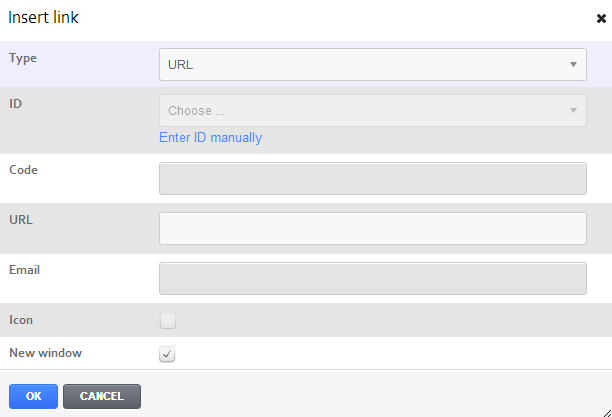
Task: Expand the ID Choose dropdown
Action: click(373, 110)
